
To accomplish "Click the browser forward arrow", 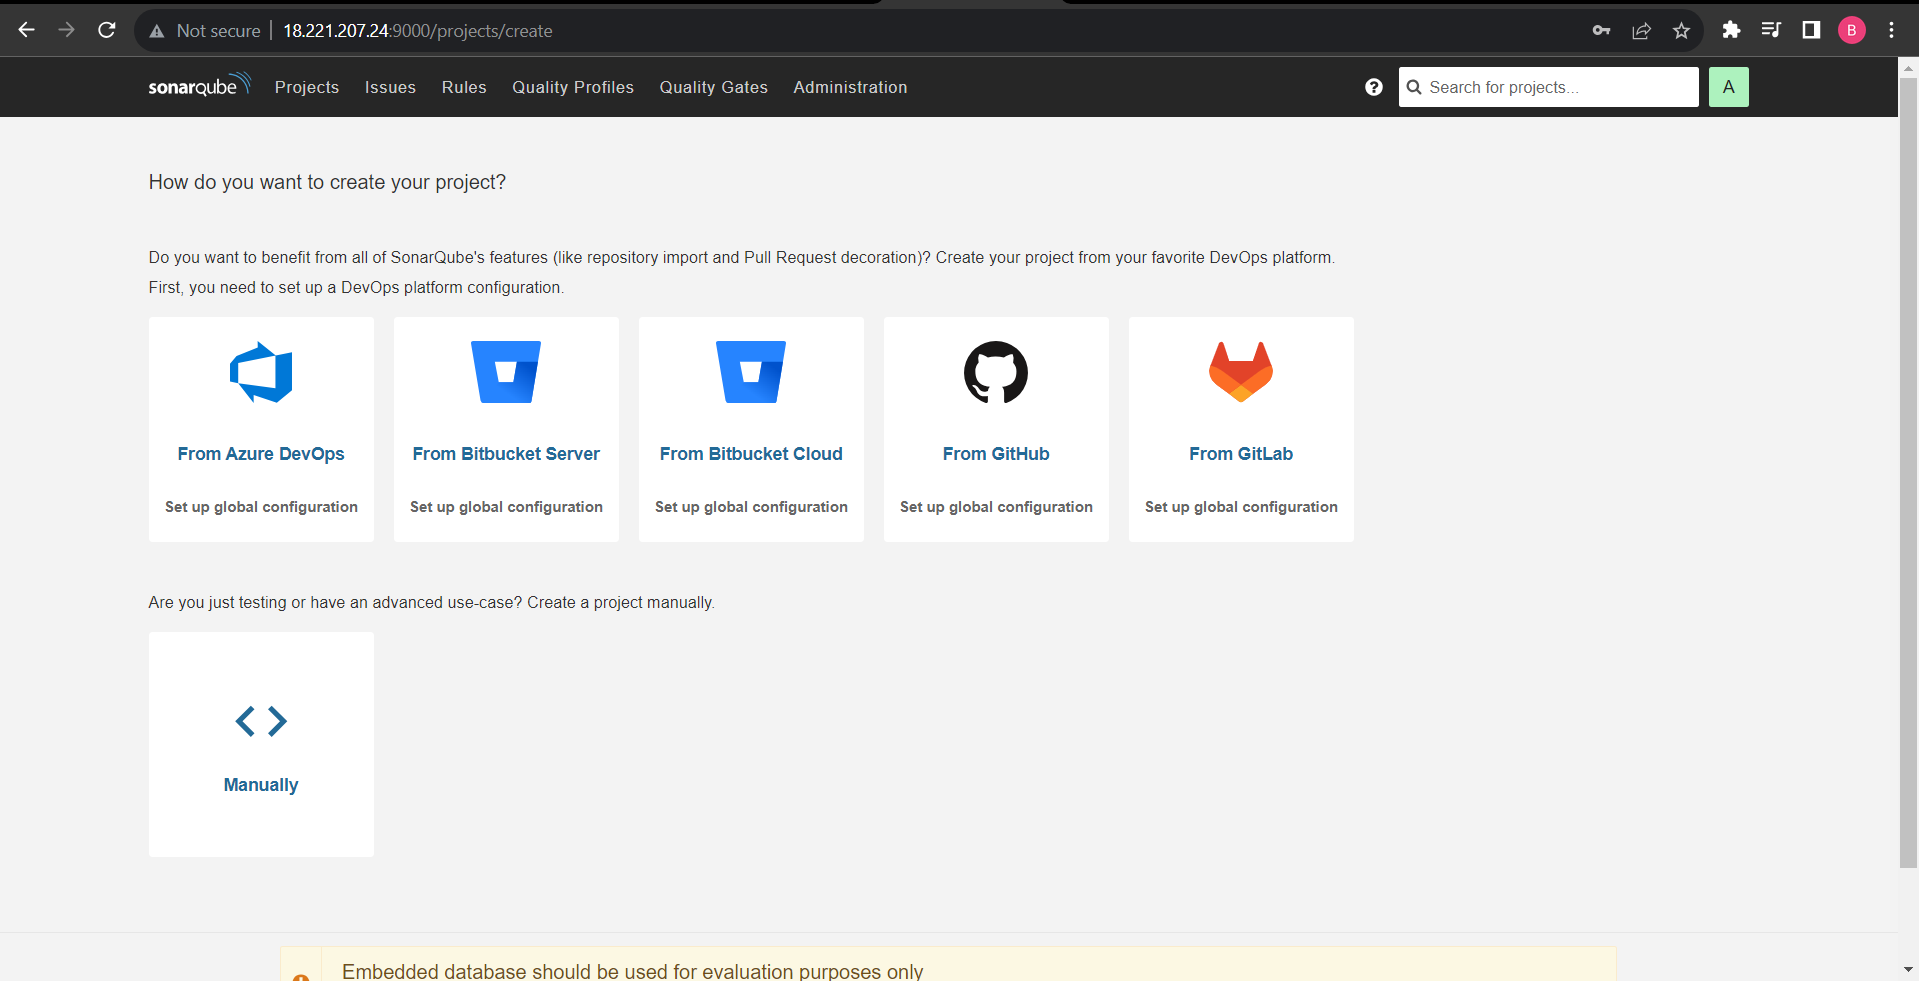I will 66,30.
